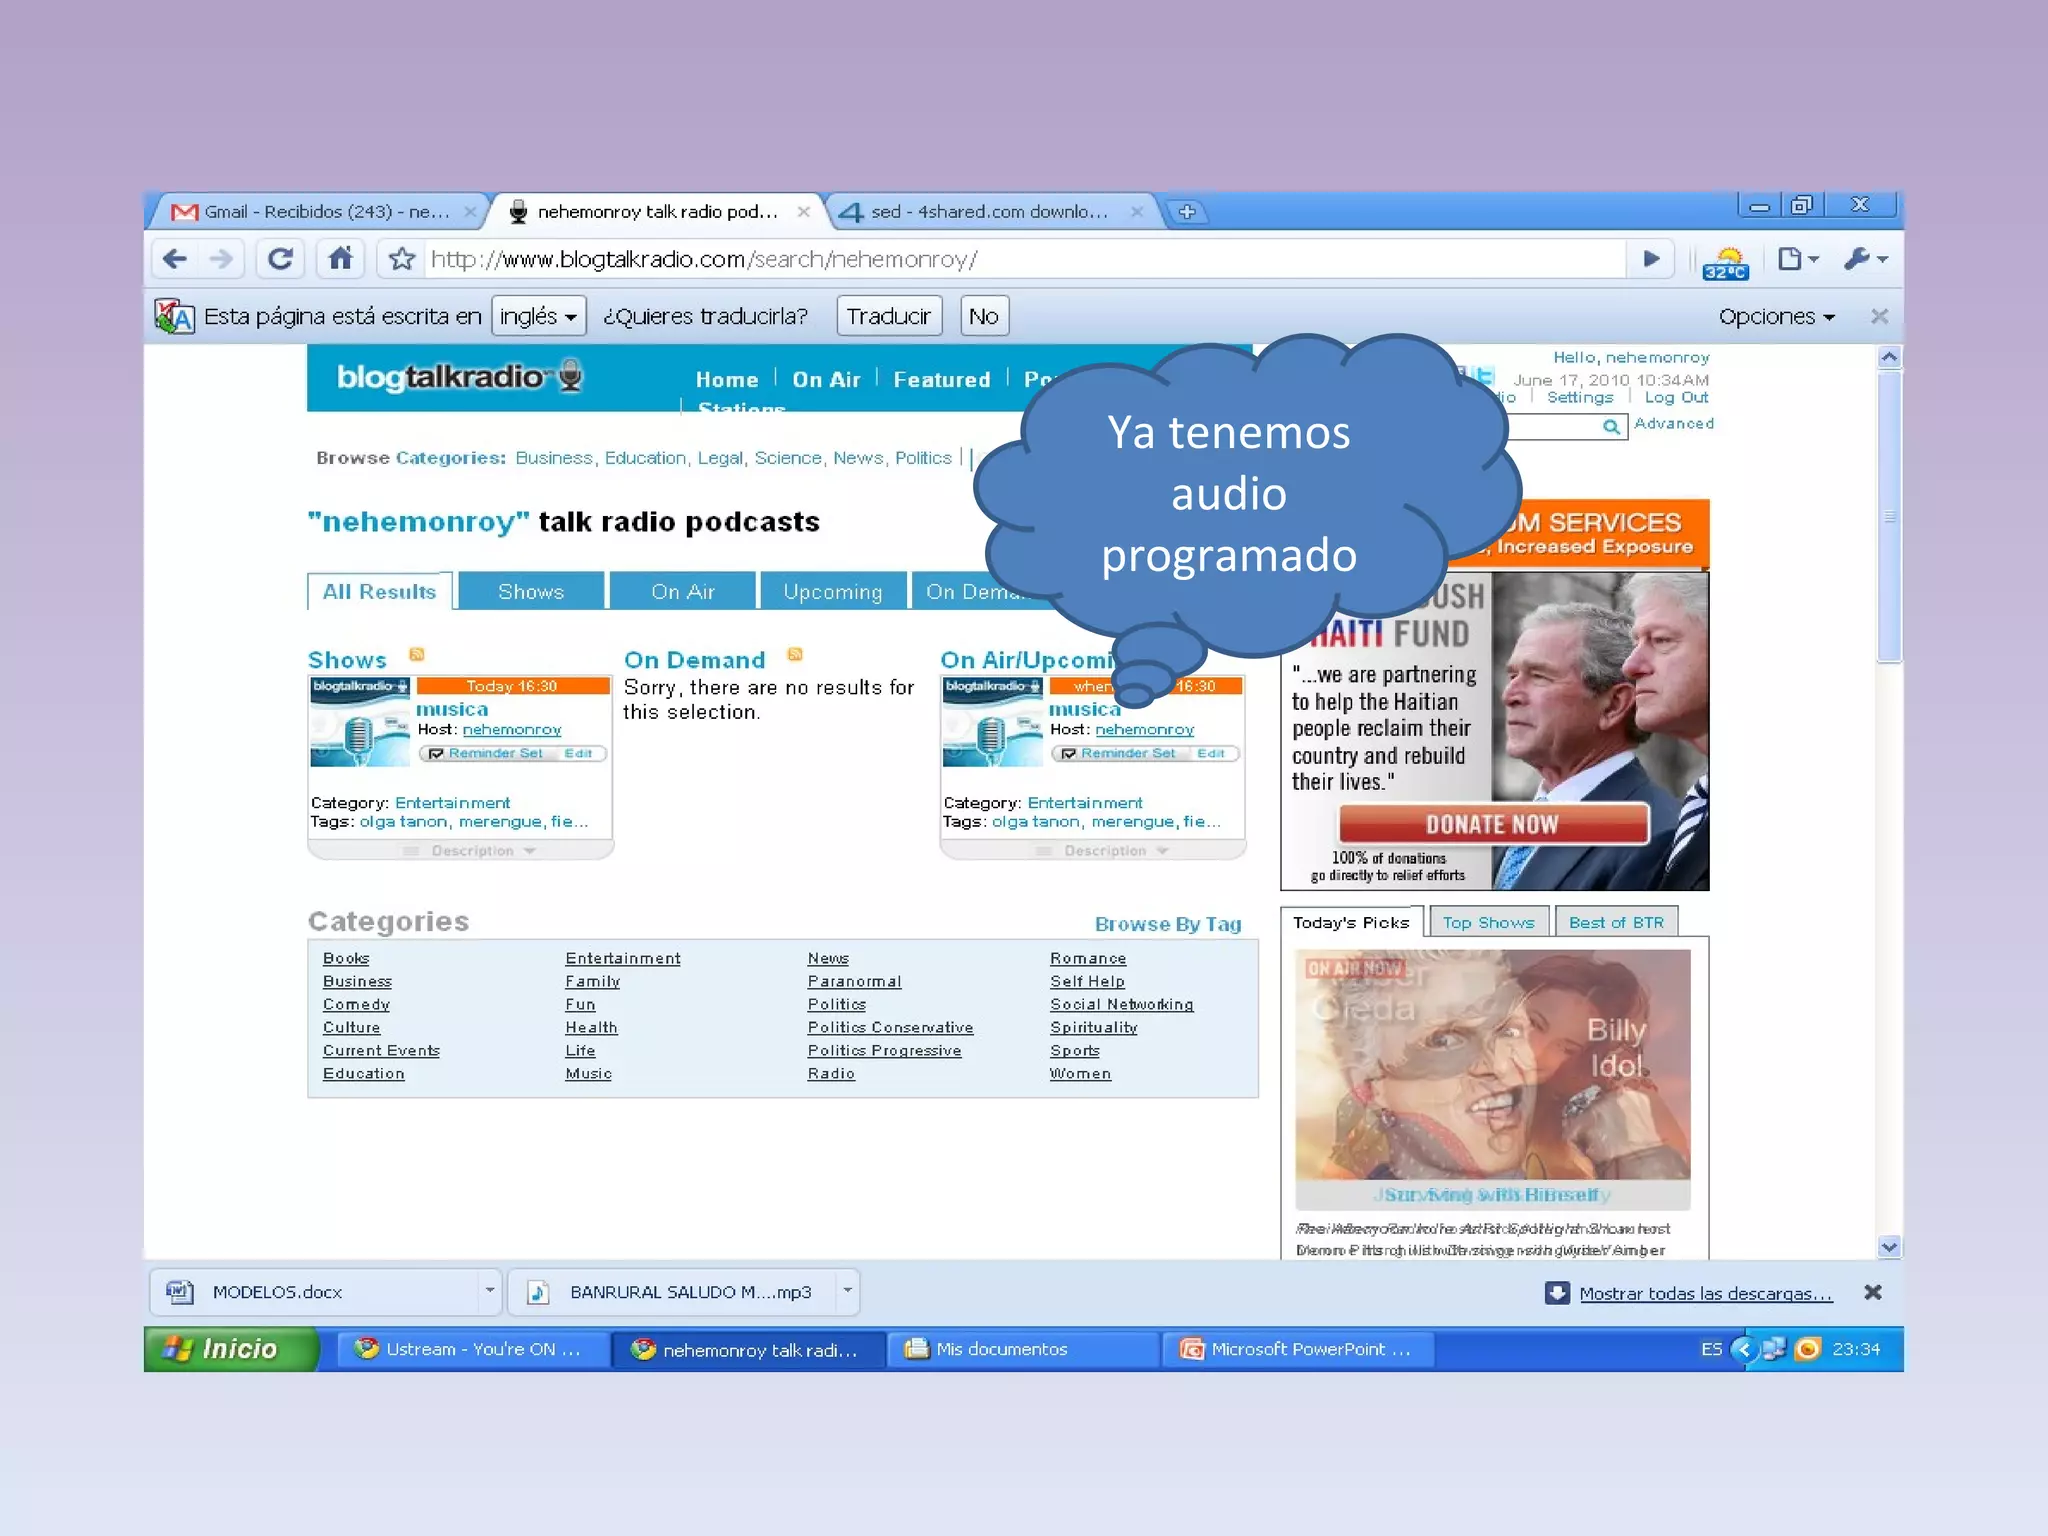Toggle Reminder Set in On Air card
This screenshot has width=2048, height=1536.
1068,754
